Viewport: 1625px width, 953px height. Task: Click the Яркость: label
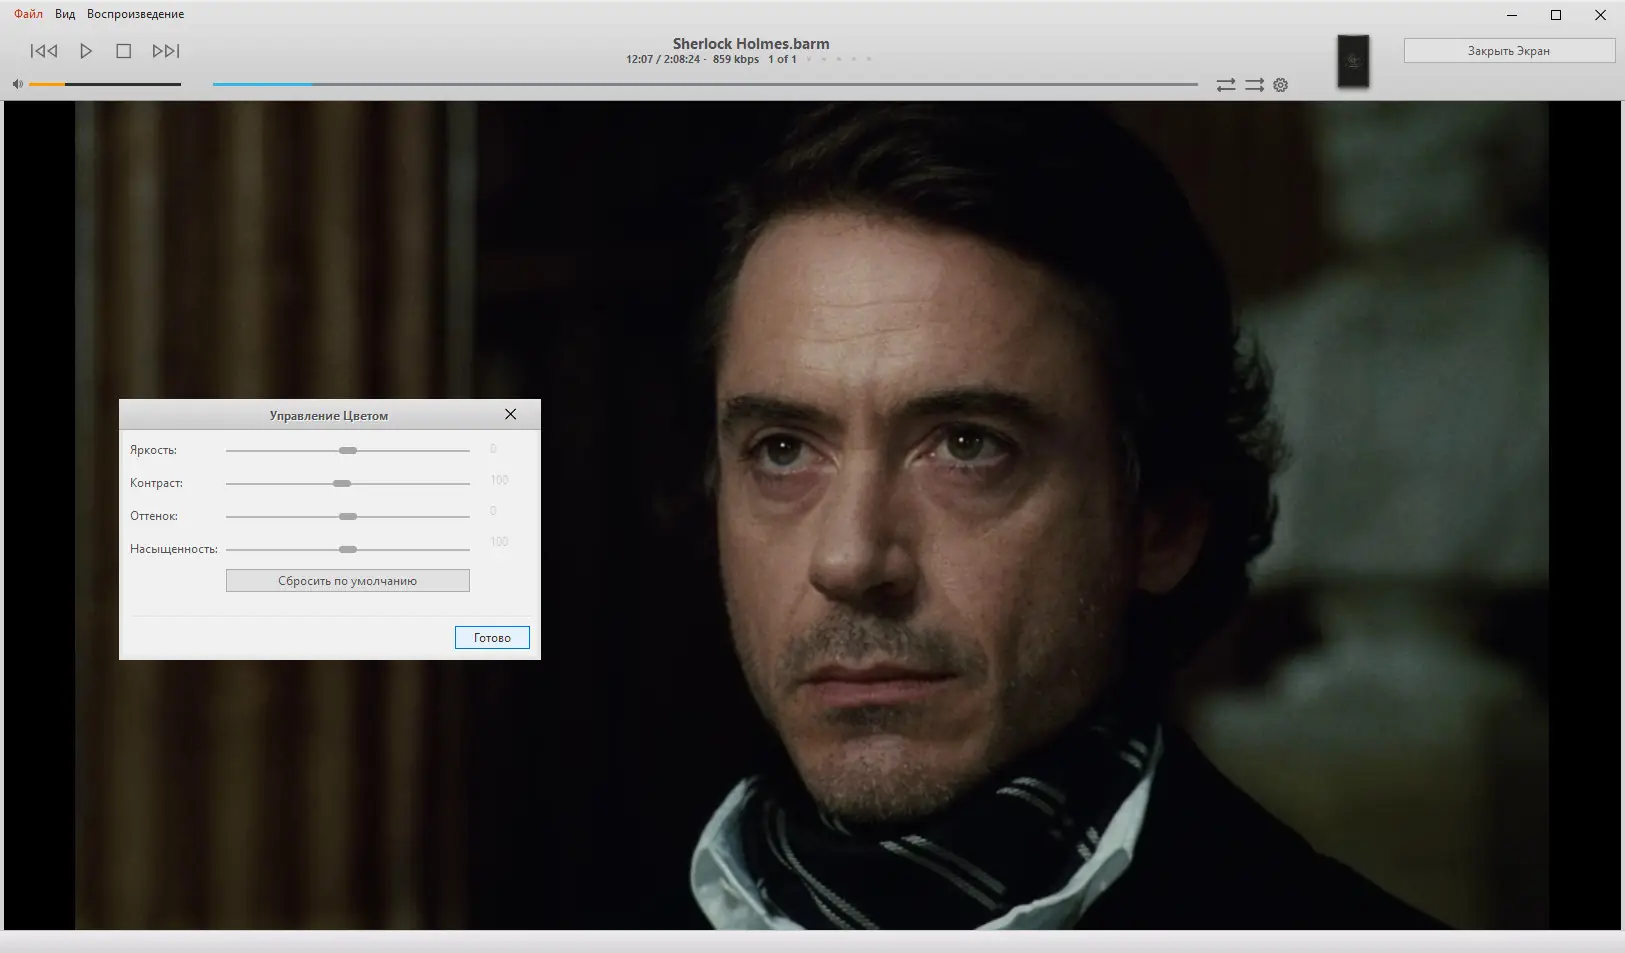point(153,450)
